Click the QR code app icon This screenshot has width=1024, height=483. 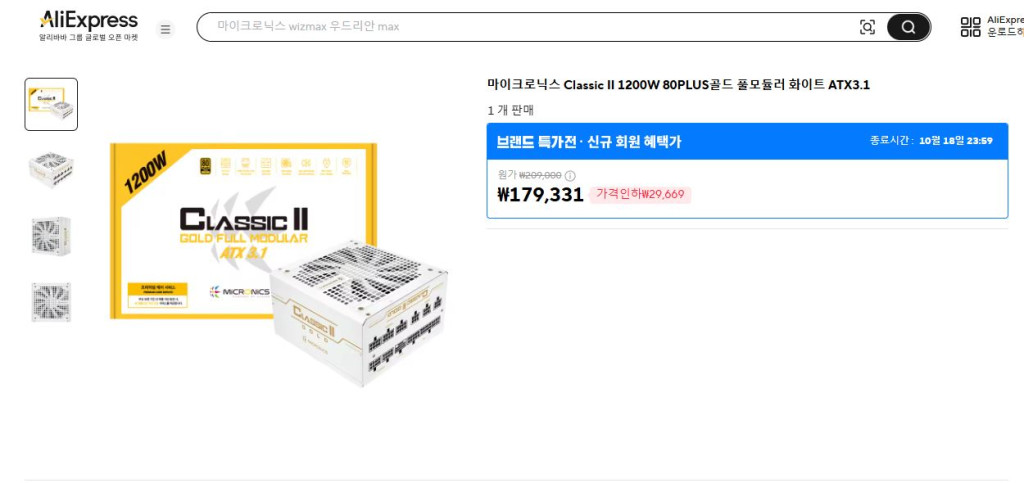(x=970, y=27)
